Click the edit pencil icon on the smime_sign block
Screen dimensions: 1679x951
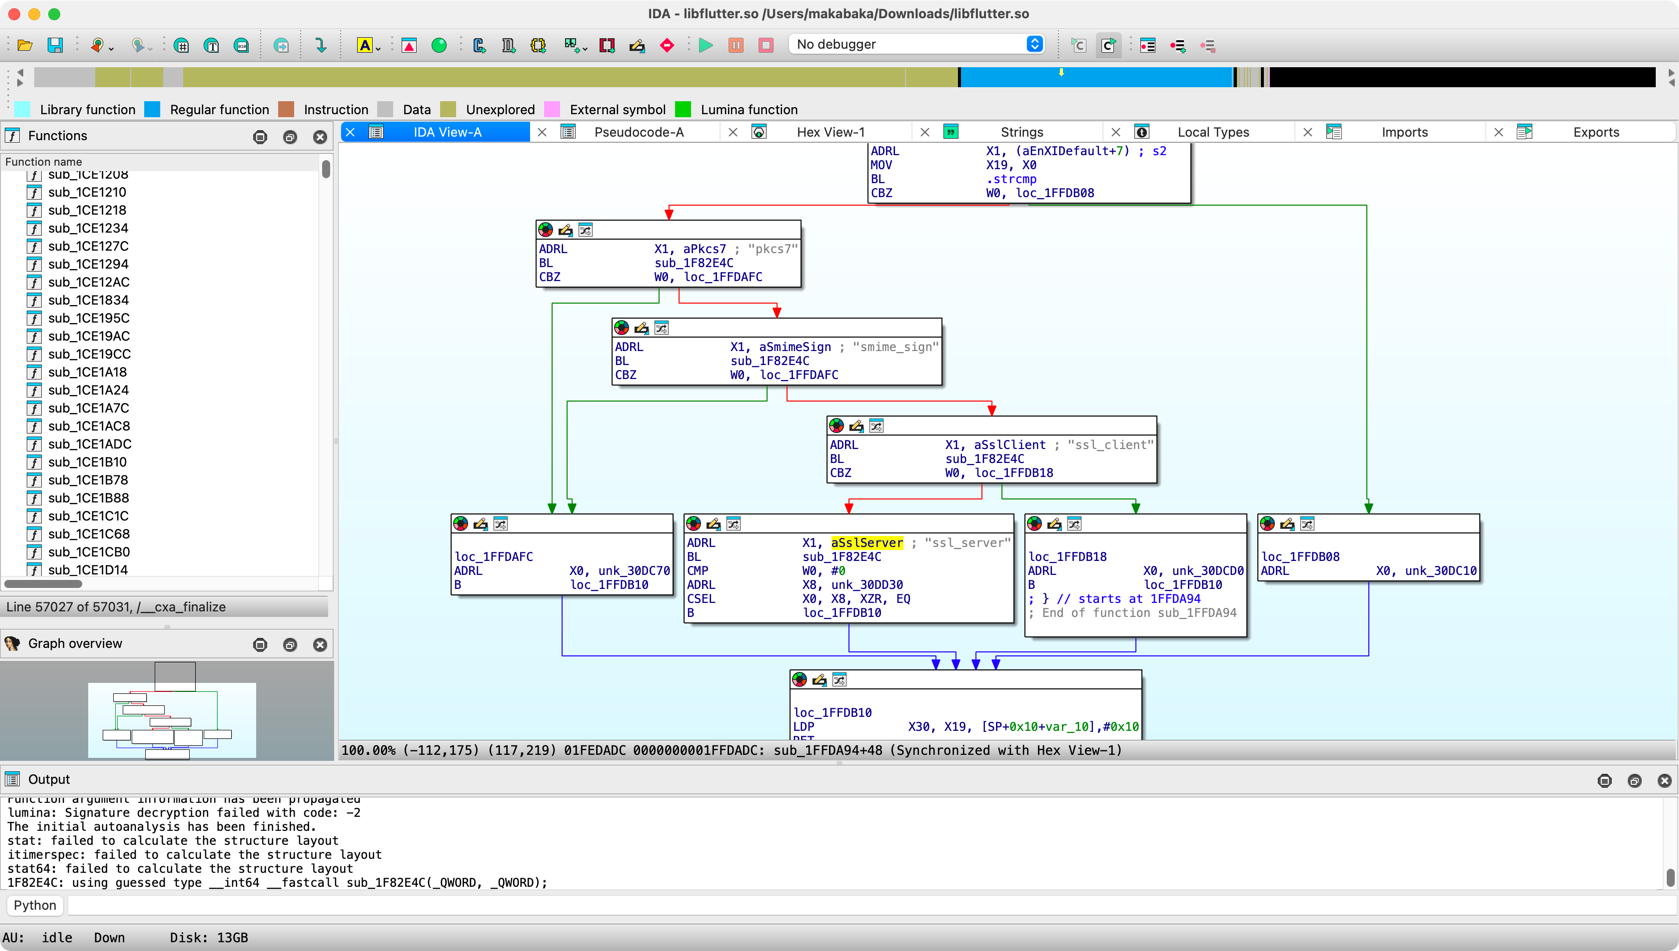(x=642, y=328)
